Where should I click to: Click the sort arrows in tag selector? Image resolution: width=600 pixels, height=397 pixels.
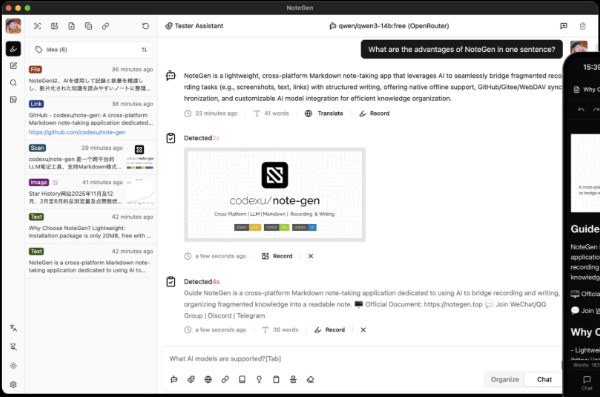point(144,49)
